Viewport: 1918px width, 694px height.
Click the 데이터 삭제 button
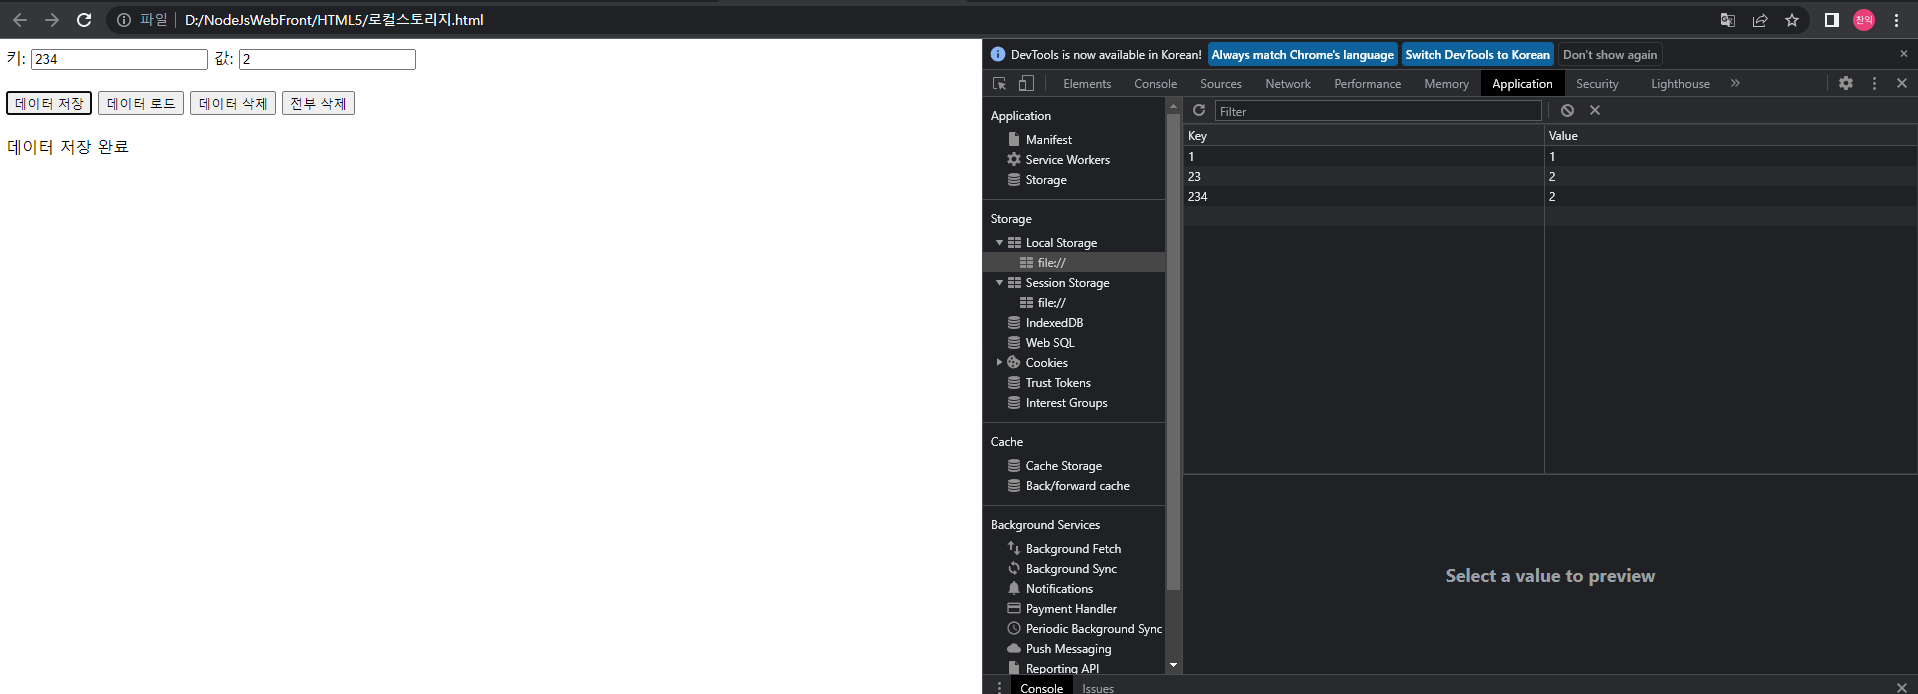point(233,103)
